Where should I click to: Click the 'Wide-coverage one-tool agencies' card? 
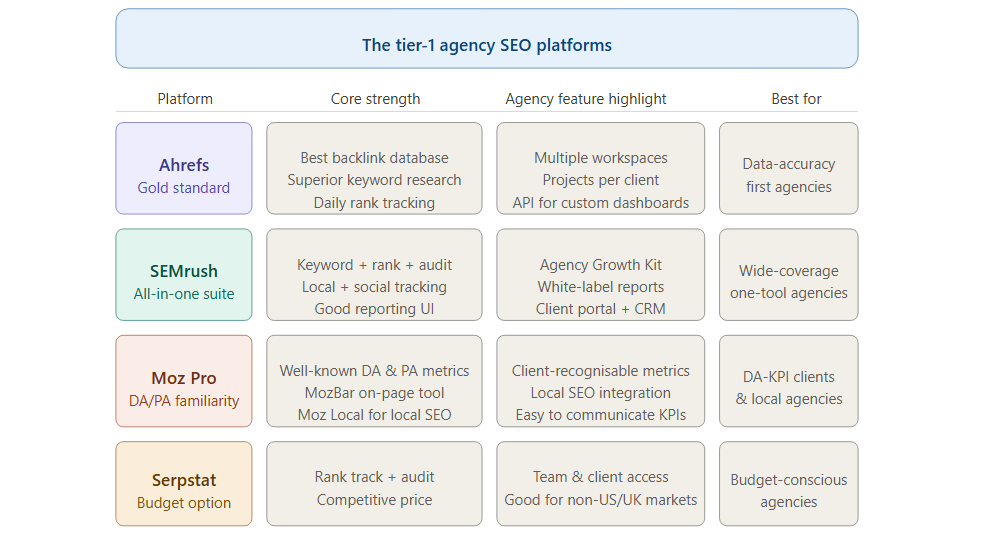coord(789,275)
